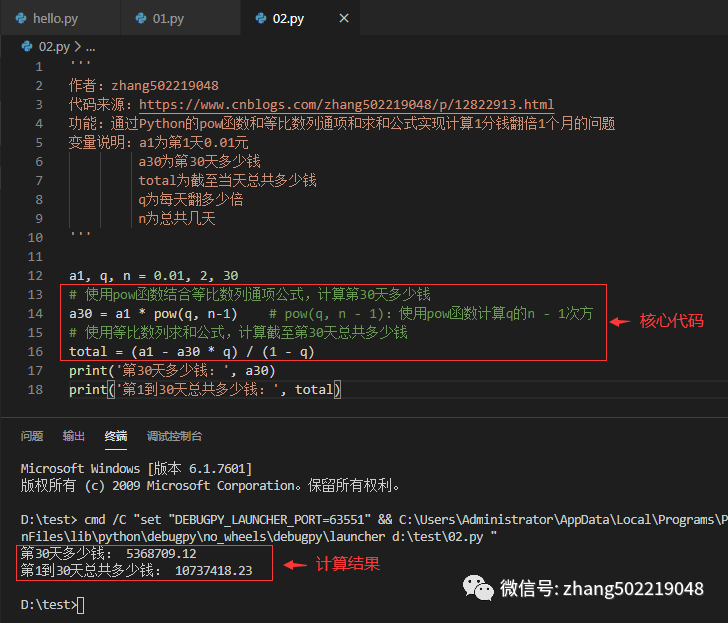Click the line 'total = (a1 - a30 * q) / (1 - q)'

click(192, 352)
